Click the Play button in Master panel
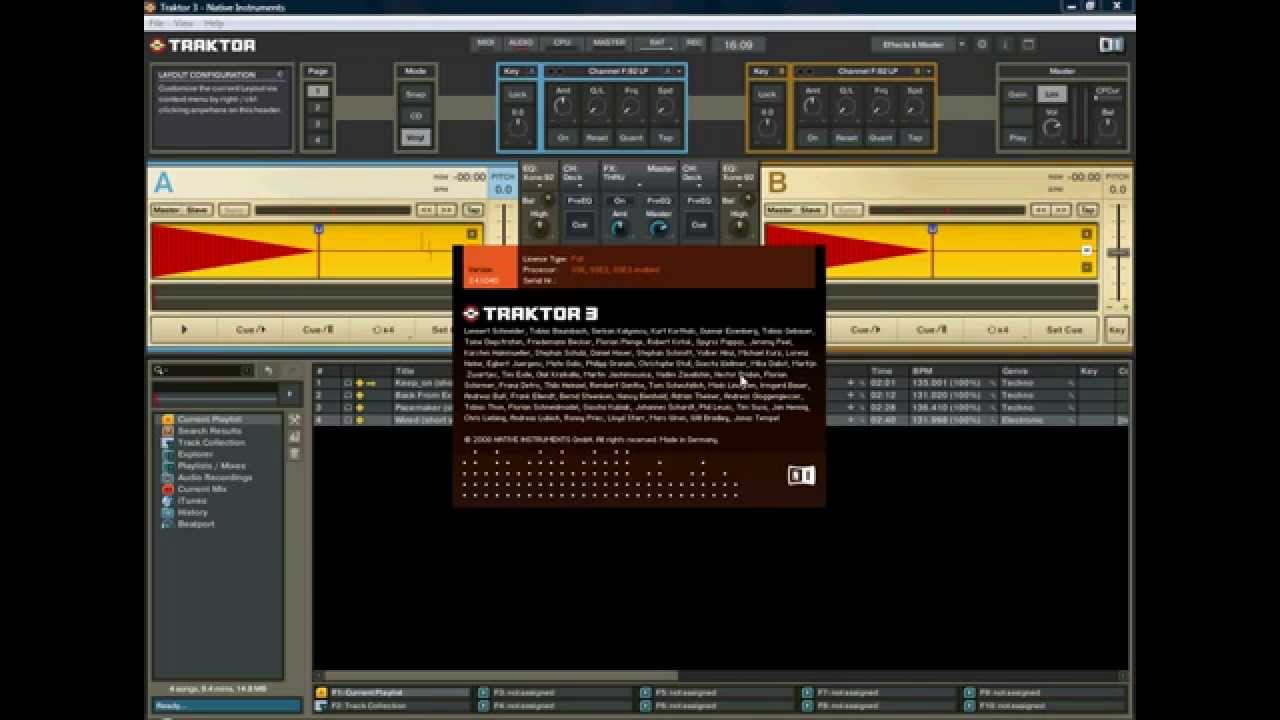 click(1017, 138)
